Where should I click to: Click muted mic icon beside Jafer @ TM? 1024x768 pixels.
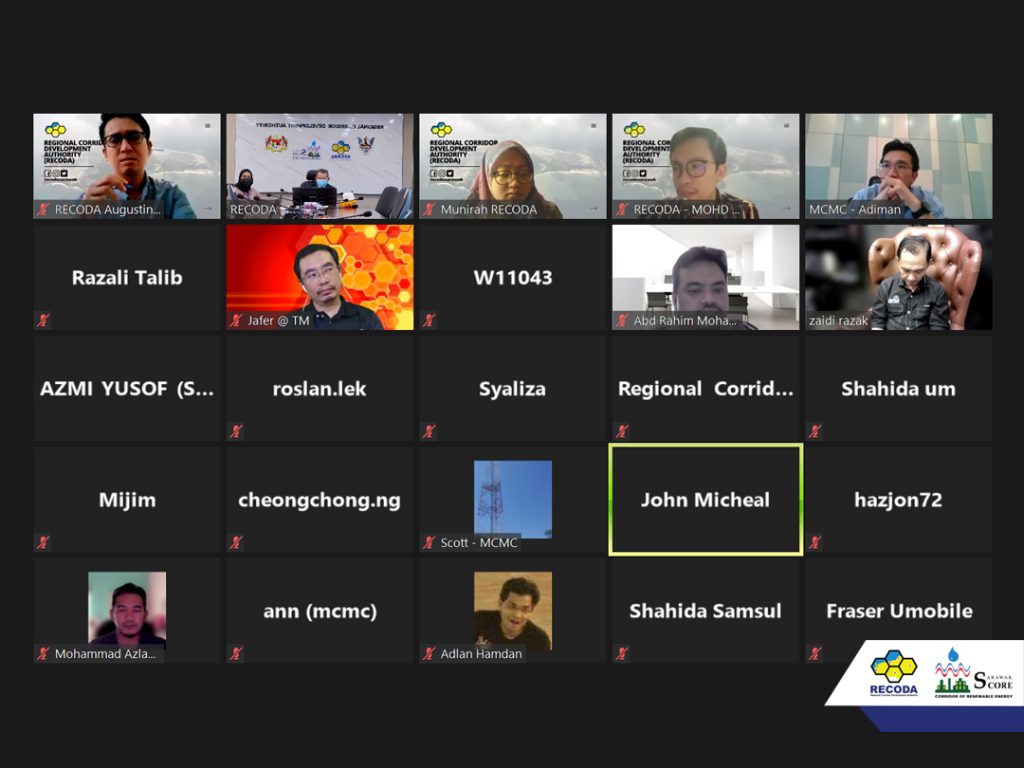coord(236,320)
